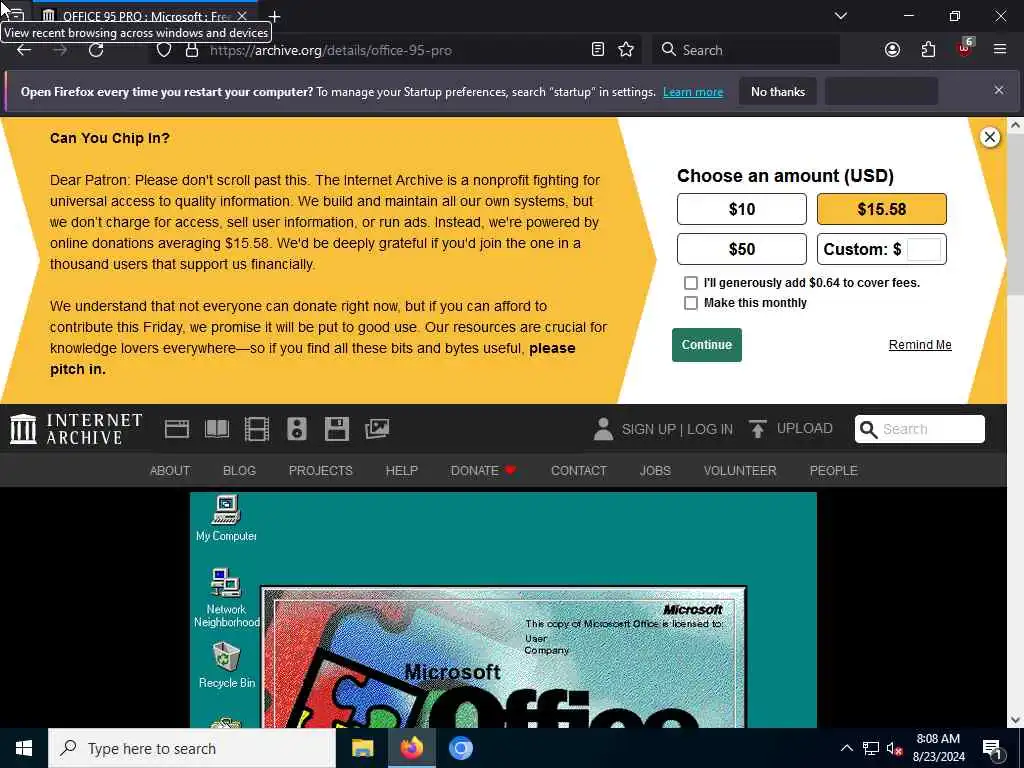Open the Video film icon
This screenshot has width=1024, height=768.
[x=257, y=429]
